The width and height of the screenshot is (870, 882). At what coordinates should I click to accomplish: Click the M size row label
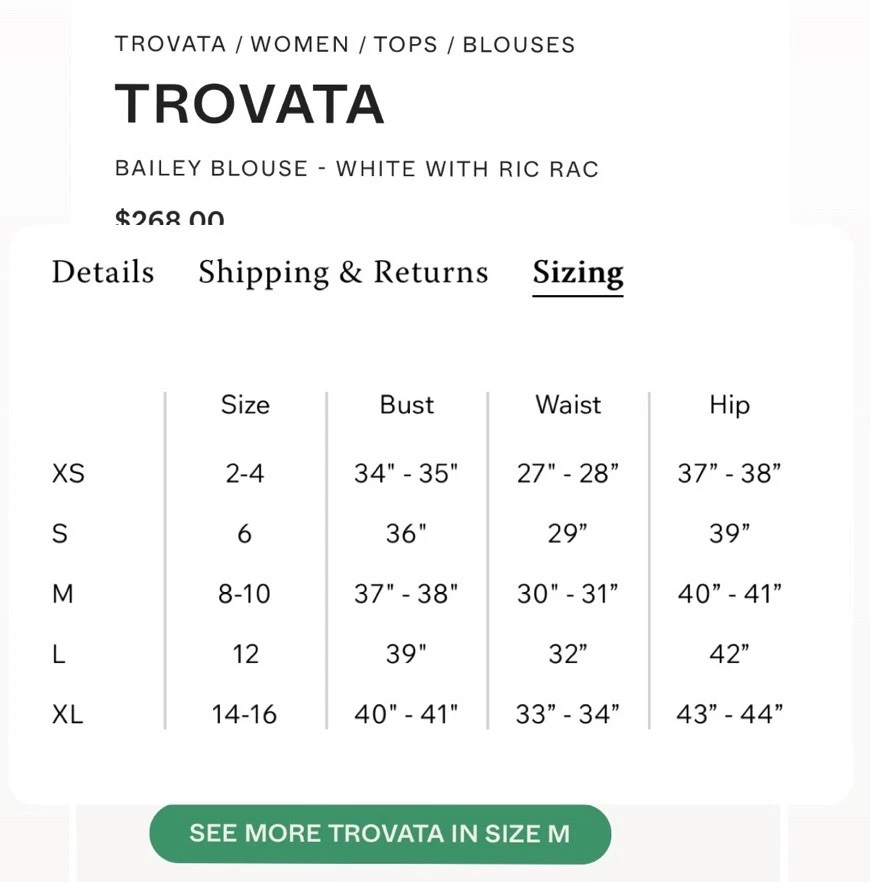coord(62,593)
